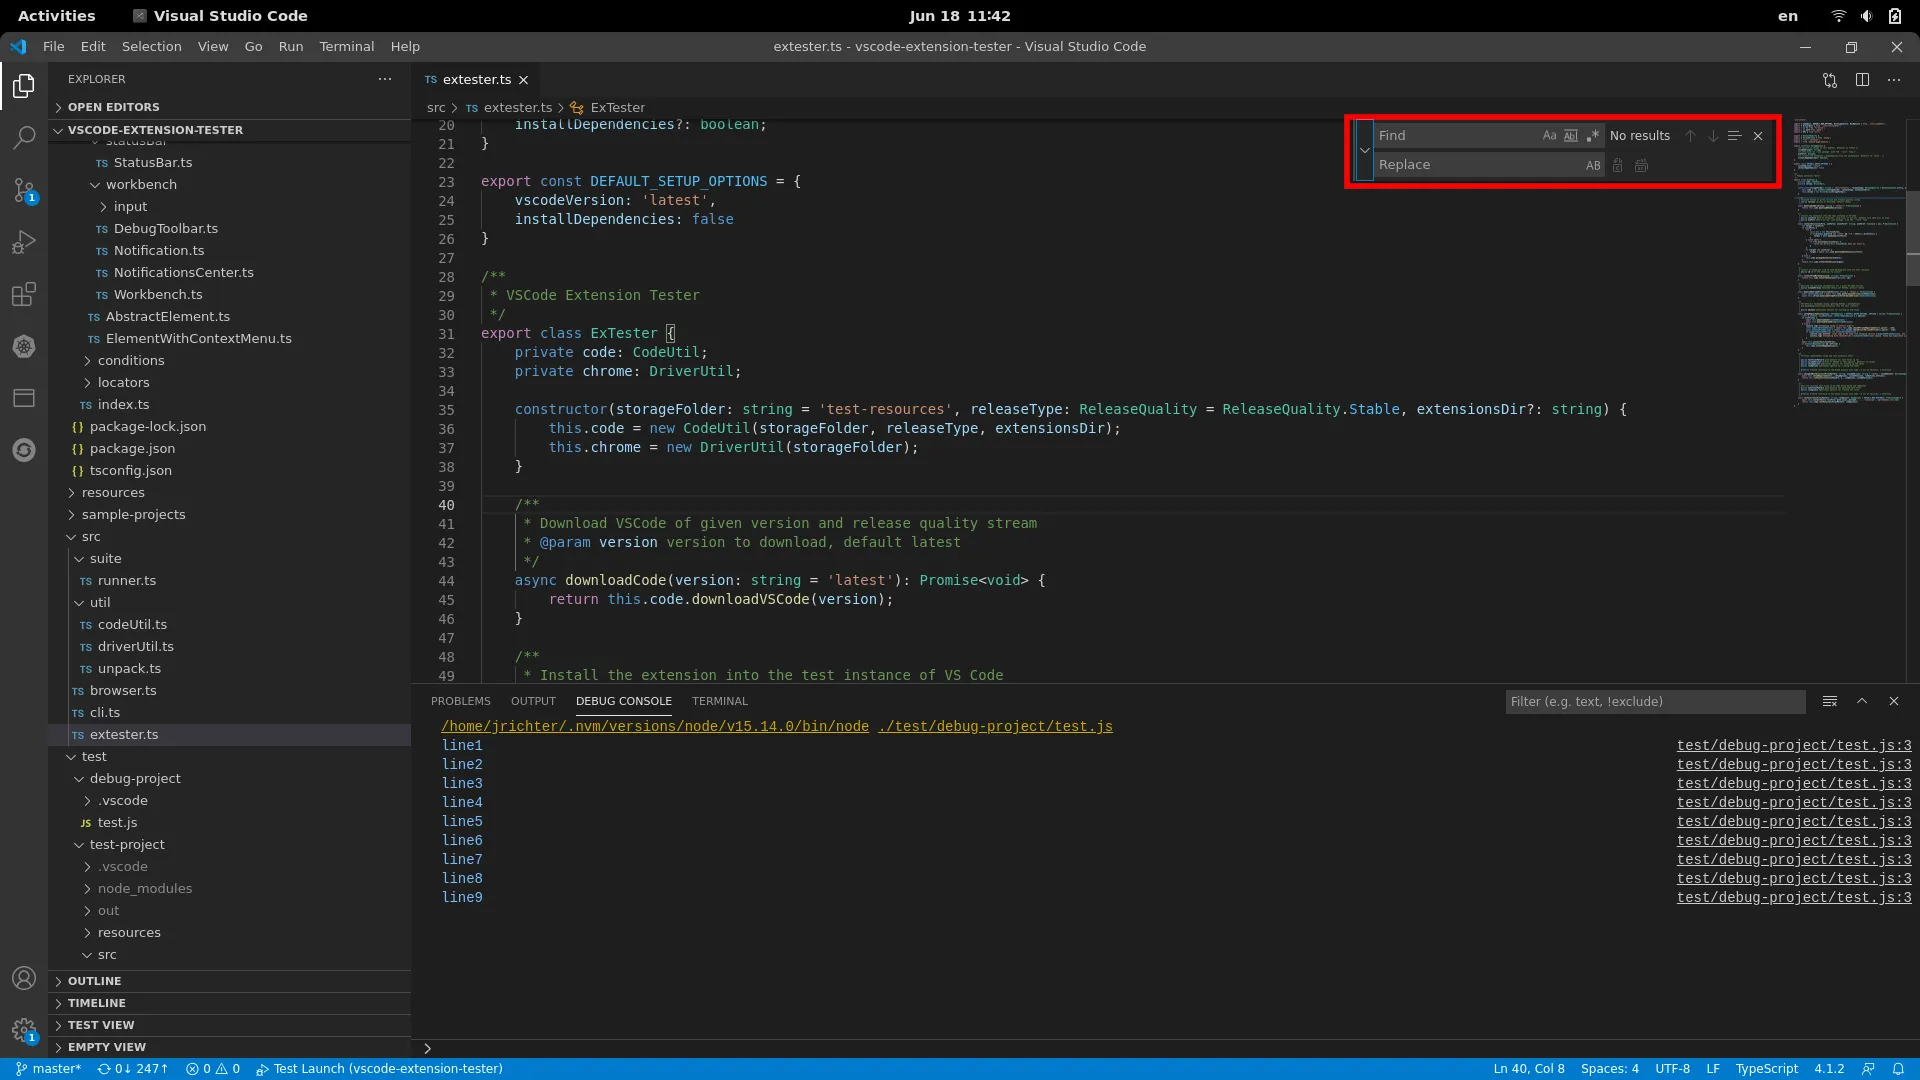The width and height of the screenshot is (1920, 1080).
Task: Collapse the workbench folder
Action: tap(230, 185)
